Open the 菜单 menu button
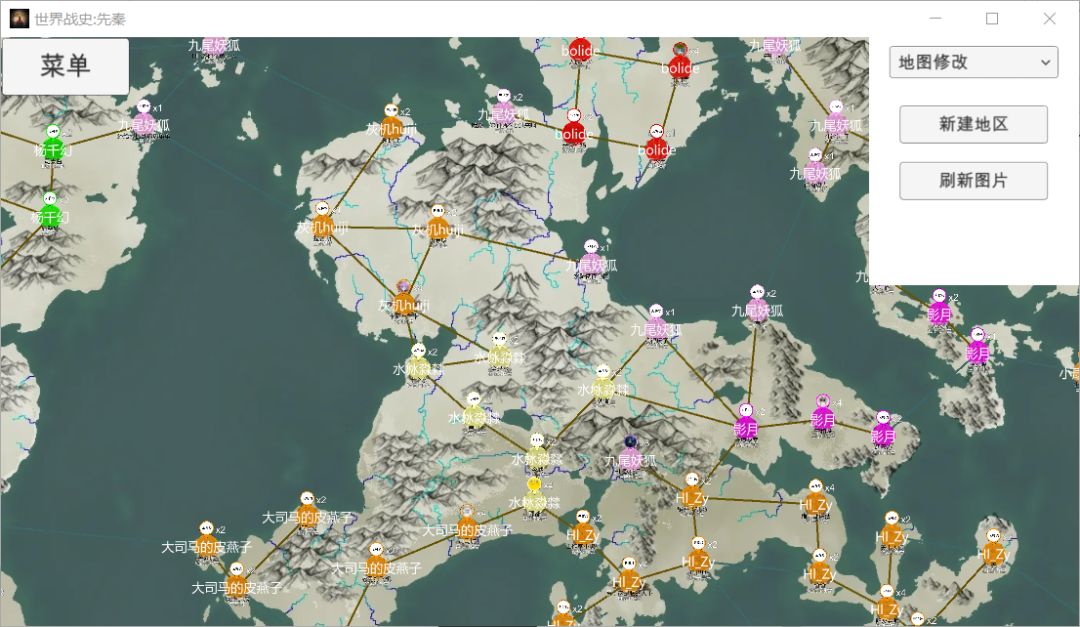1080x627 pixels. (65, 66)
